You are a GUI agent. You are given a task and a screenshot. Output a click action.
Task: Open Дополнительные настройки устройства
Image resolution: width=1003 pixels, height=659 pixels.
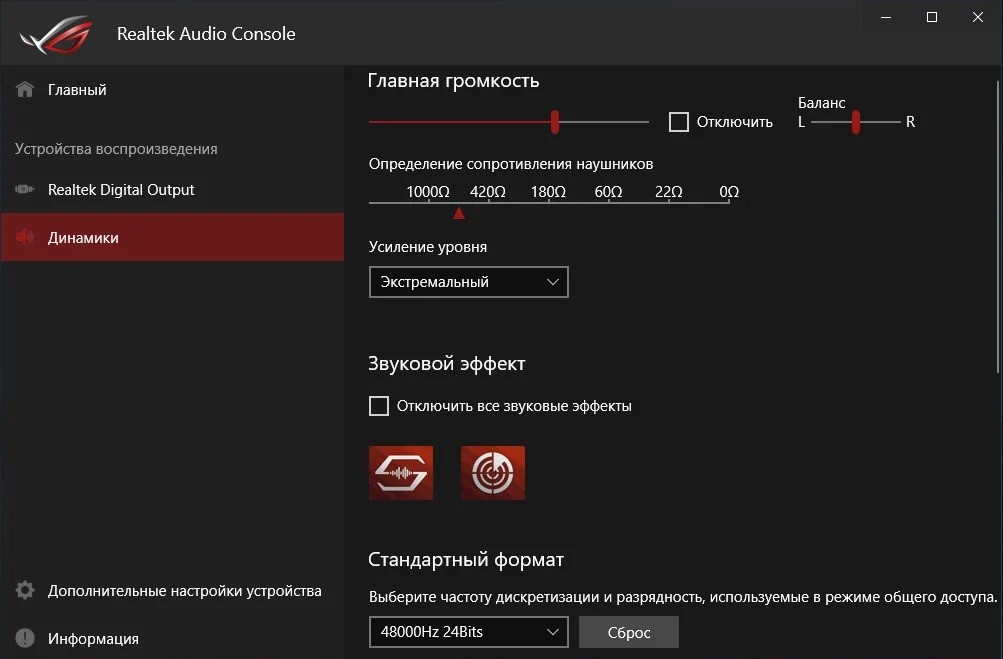click(x=172, y=591)
